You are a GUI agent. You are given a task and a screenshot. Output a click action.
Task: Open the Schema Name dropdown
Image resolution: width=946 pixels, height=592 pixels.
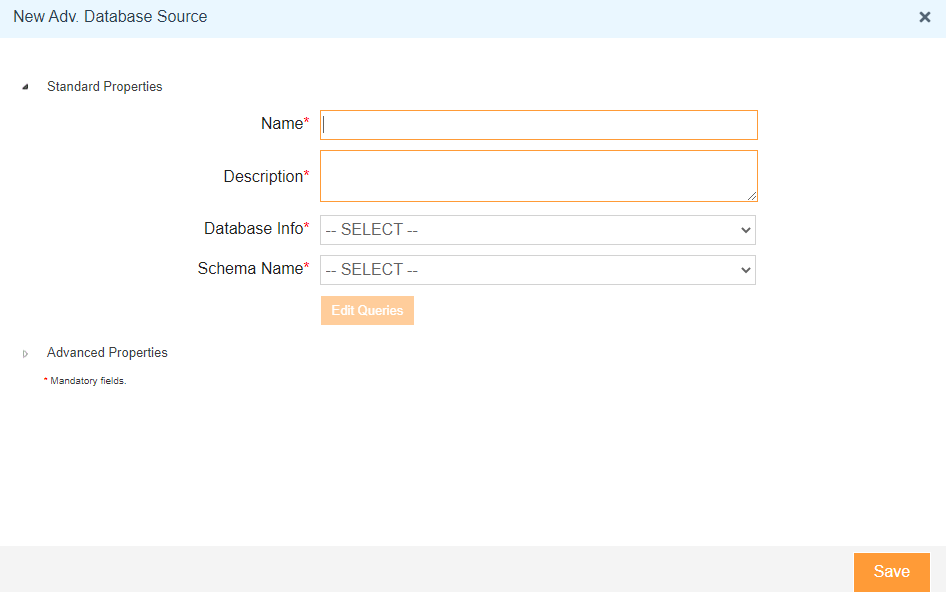(538, 270)
